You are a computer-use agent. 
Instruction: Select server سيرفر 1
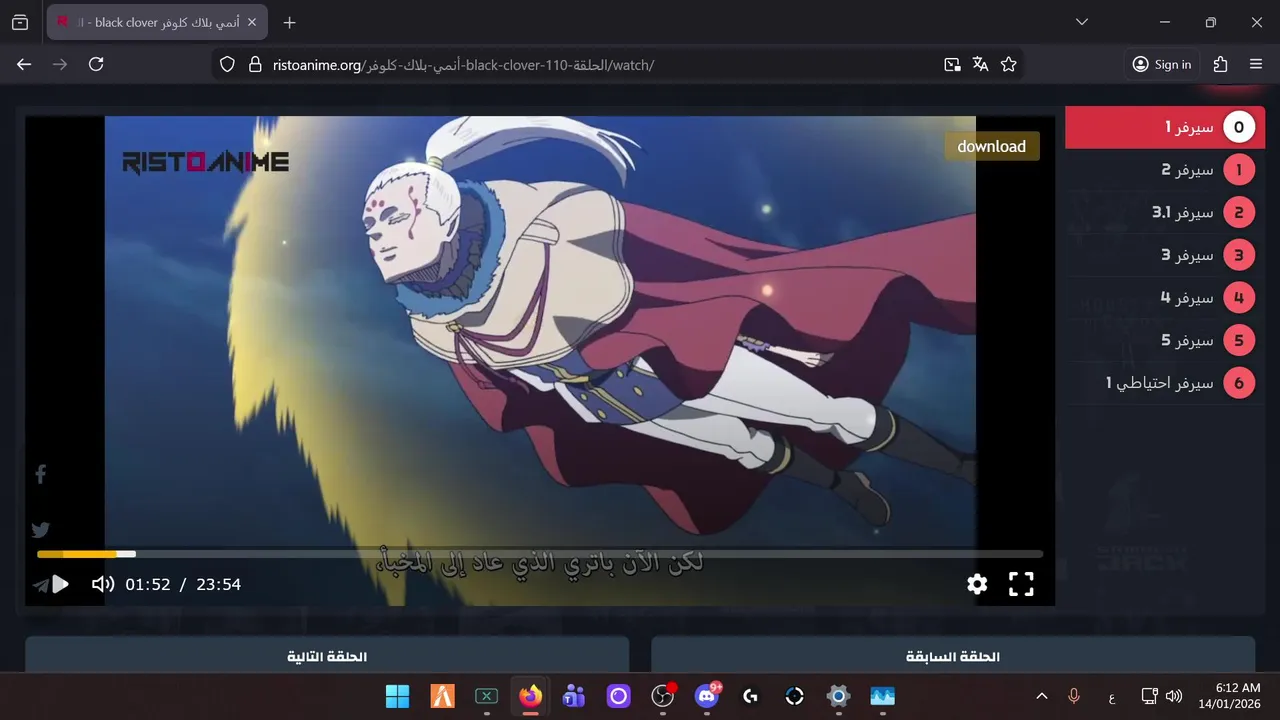click(1165, 127)
